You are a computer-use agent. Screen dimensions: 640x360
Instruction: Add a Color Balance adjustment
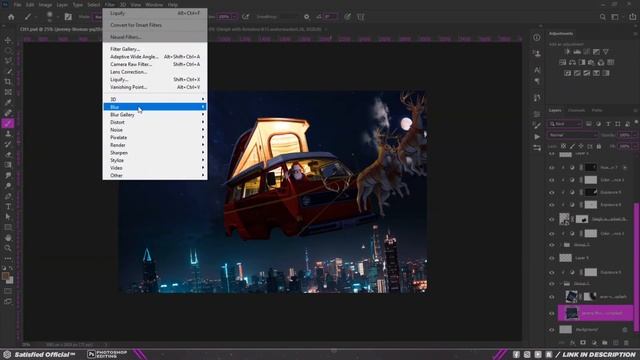(x=572, y=62)
